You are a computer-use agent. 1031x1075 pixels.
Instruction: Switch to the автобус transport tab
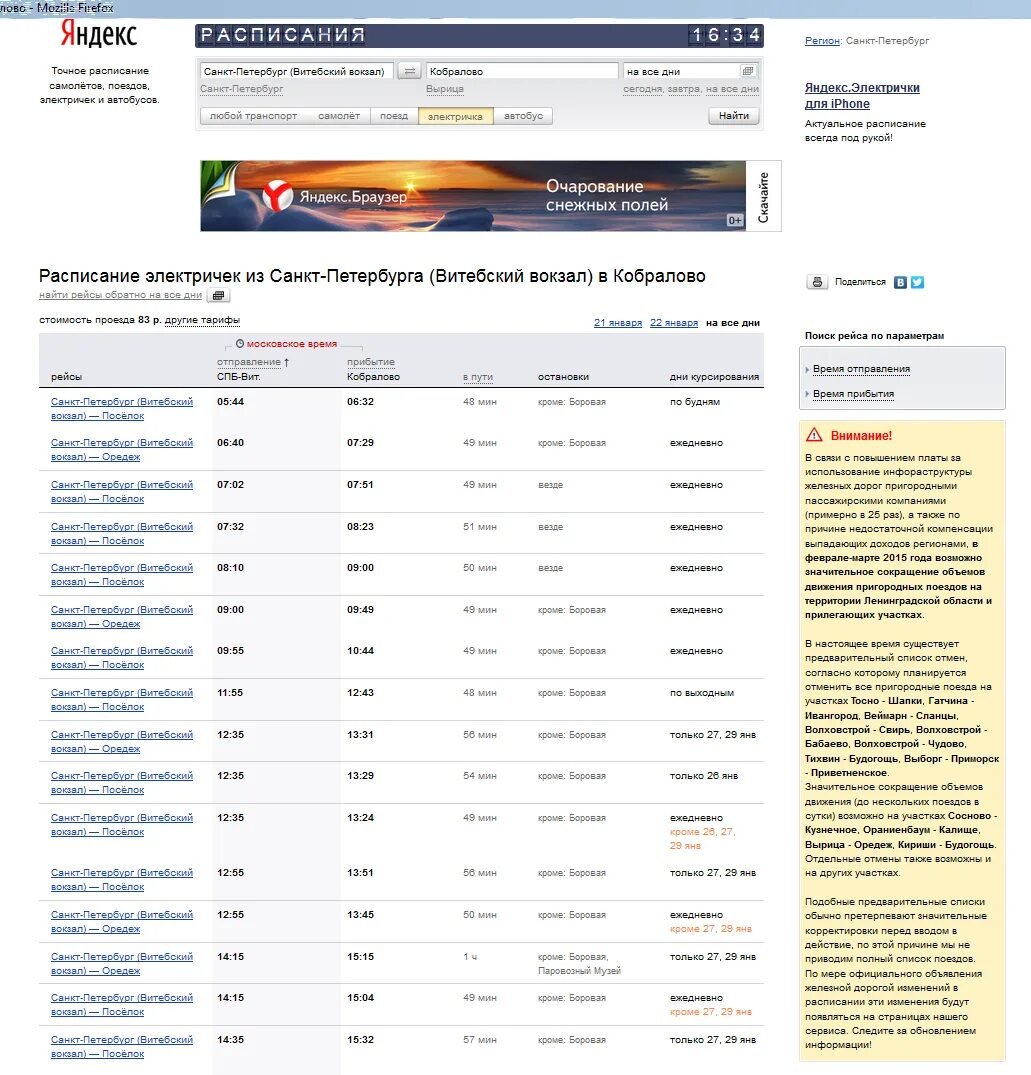523,116
